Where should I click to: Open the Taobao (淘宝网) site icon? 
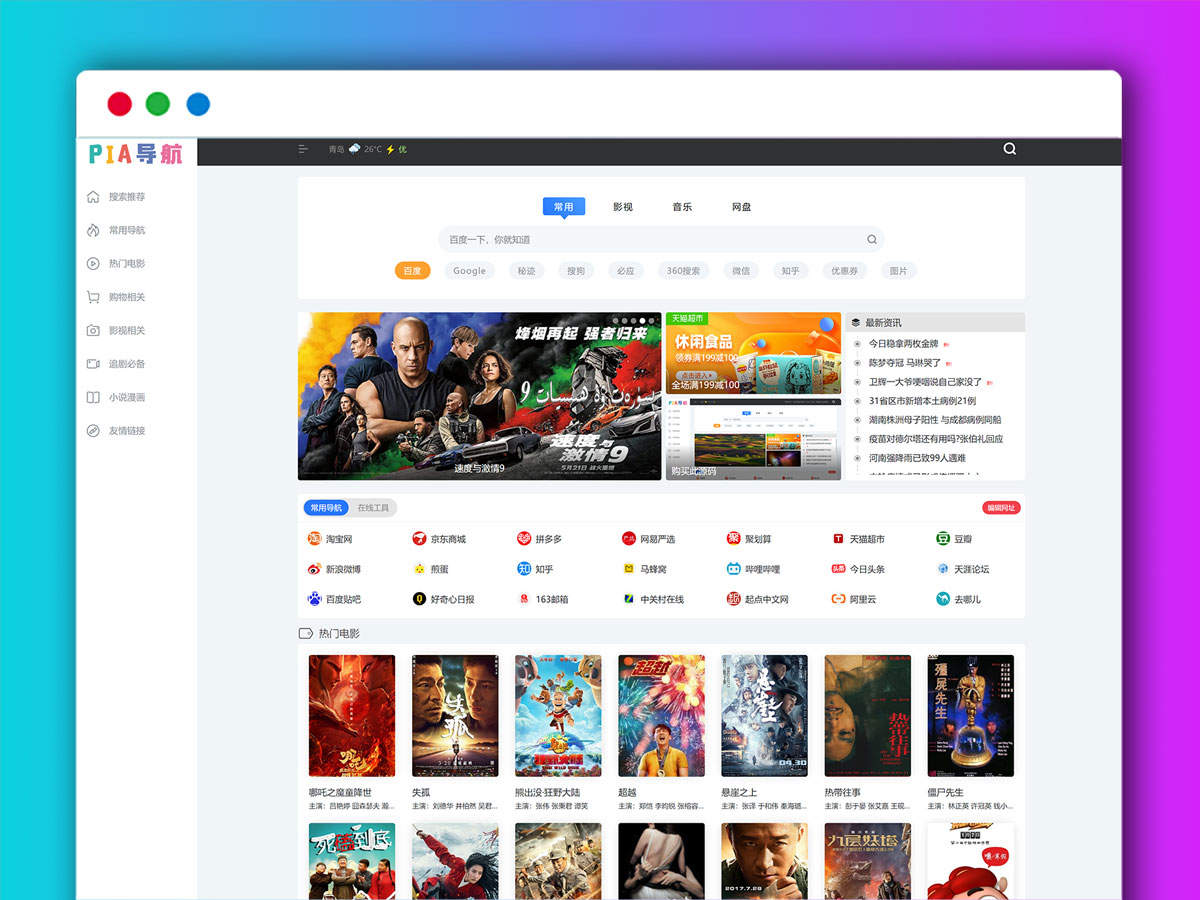(314, 539)
